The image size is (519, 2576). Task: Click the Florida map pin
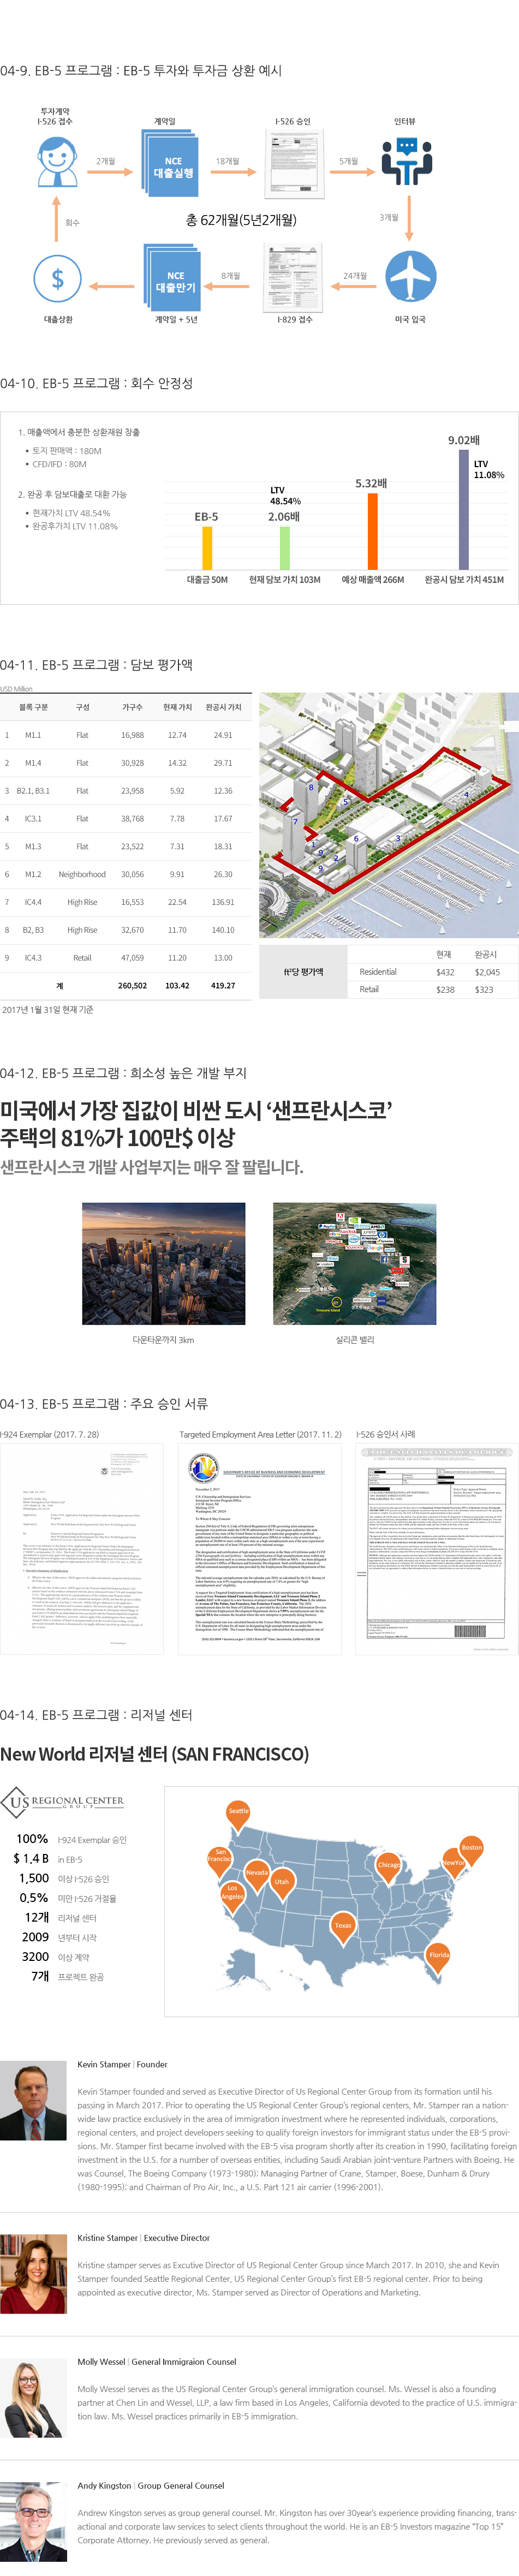438,1958
